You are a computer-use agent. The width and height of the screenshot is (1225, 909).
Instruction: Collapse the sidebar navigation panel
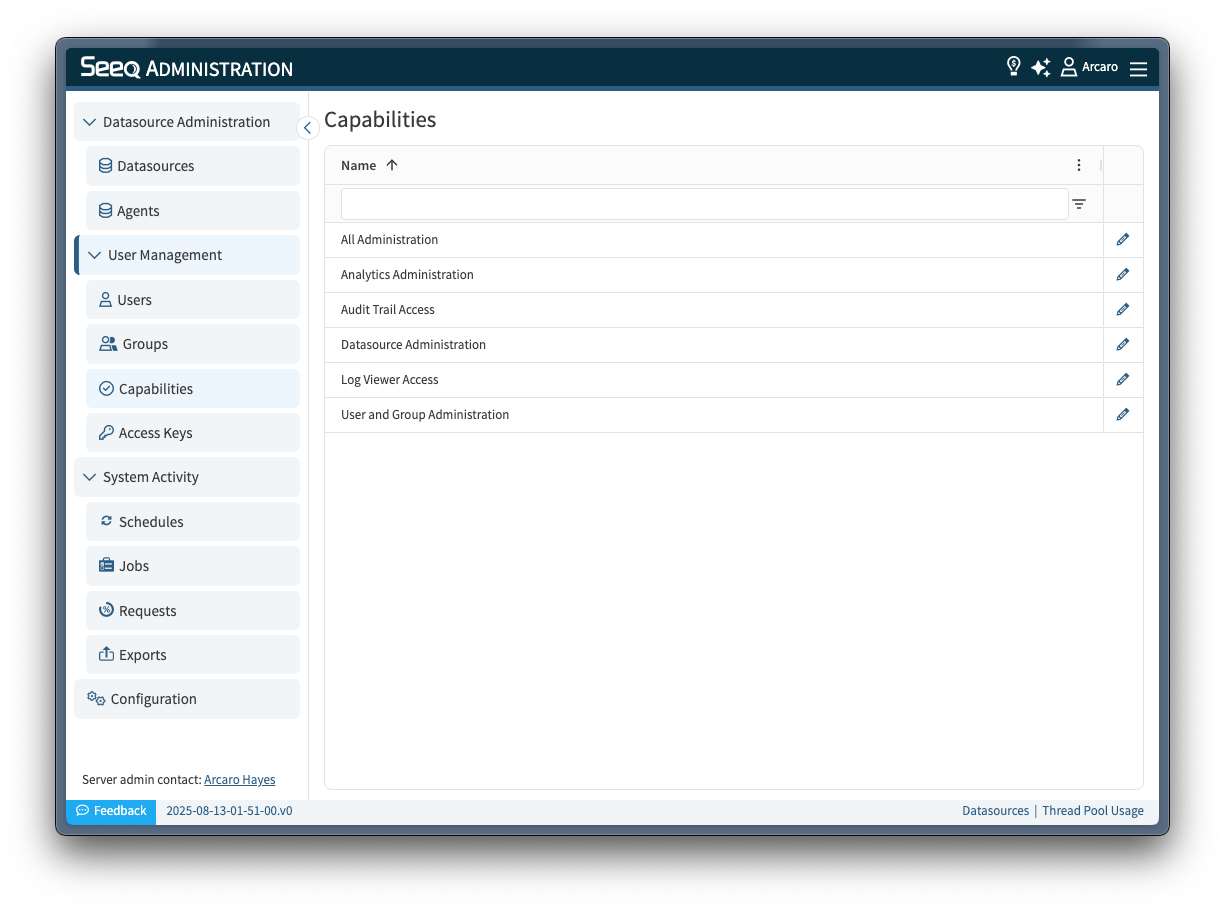point(308,128)
